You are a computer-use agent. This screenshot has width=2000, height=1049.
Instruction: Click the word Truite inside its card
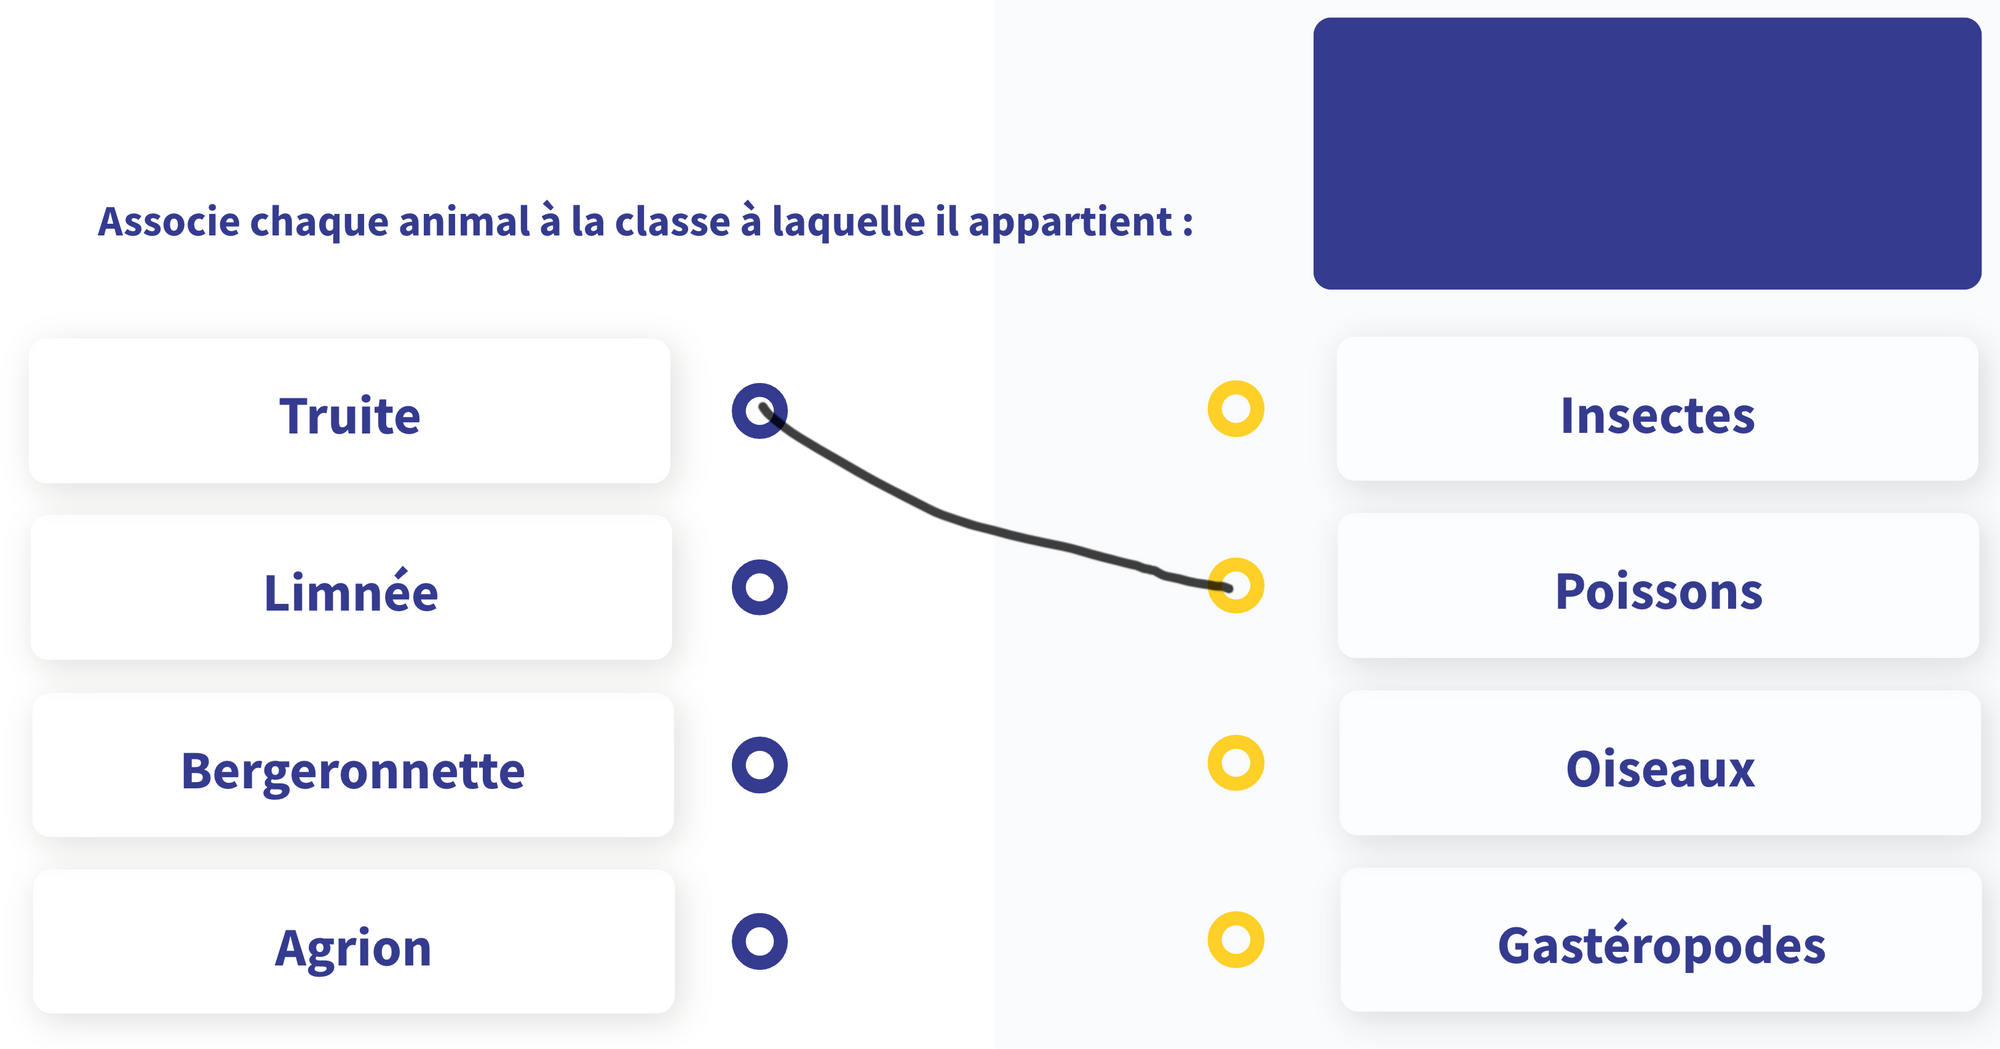(x=350, y=415)
